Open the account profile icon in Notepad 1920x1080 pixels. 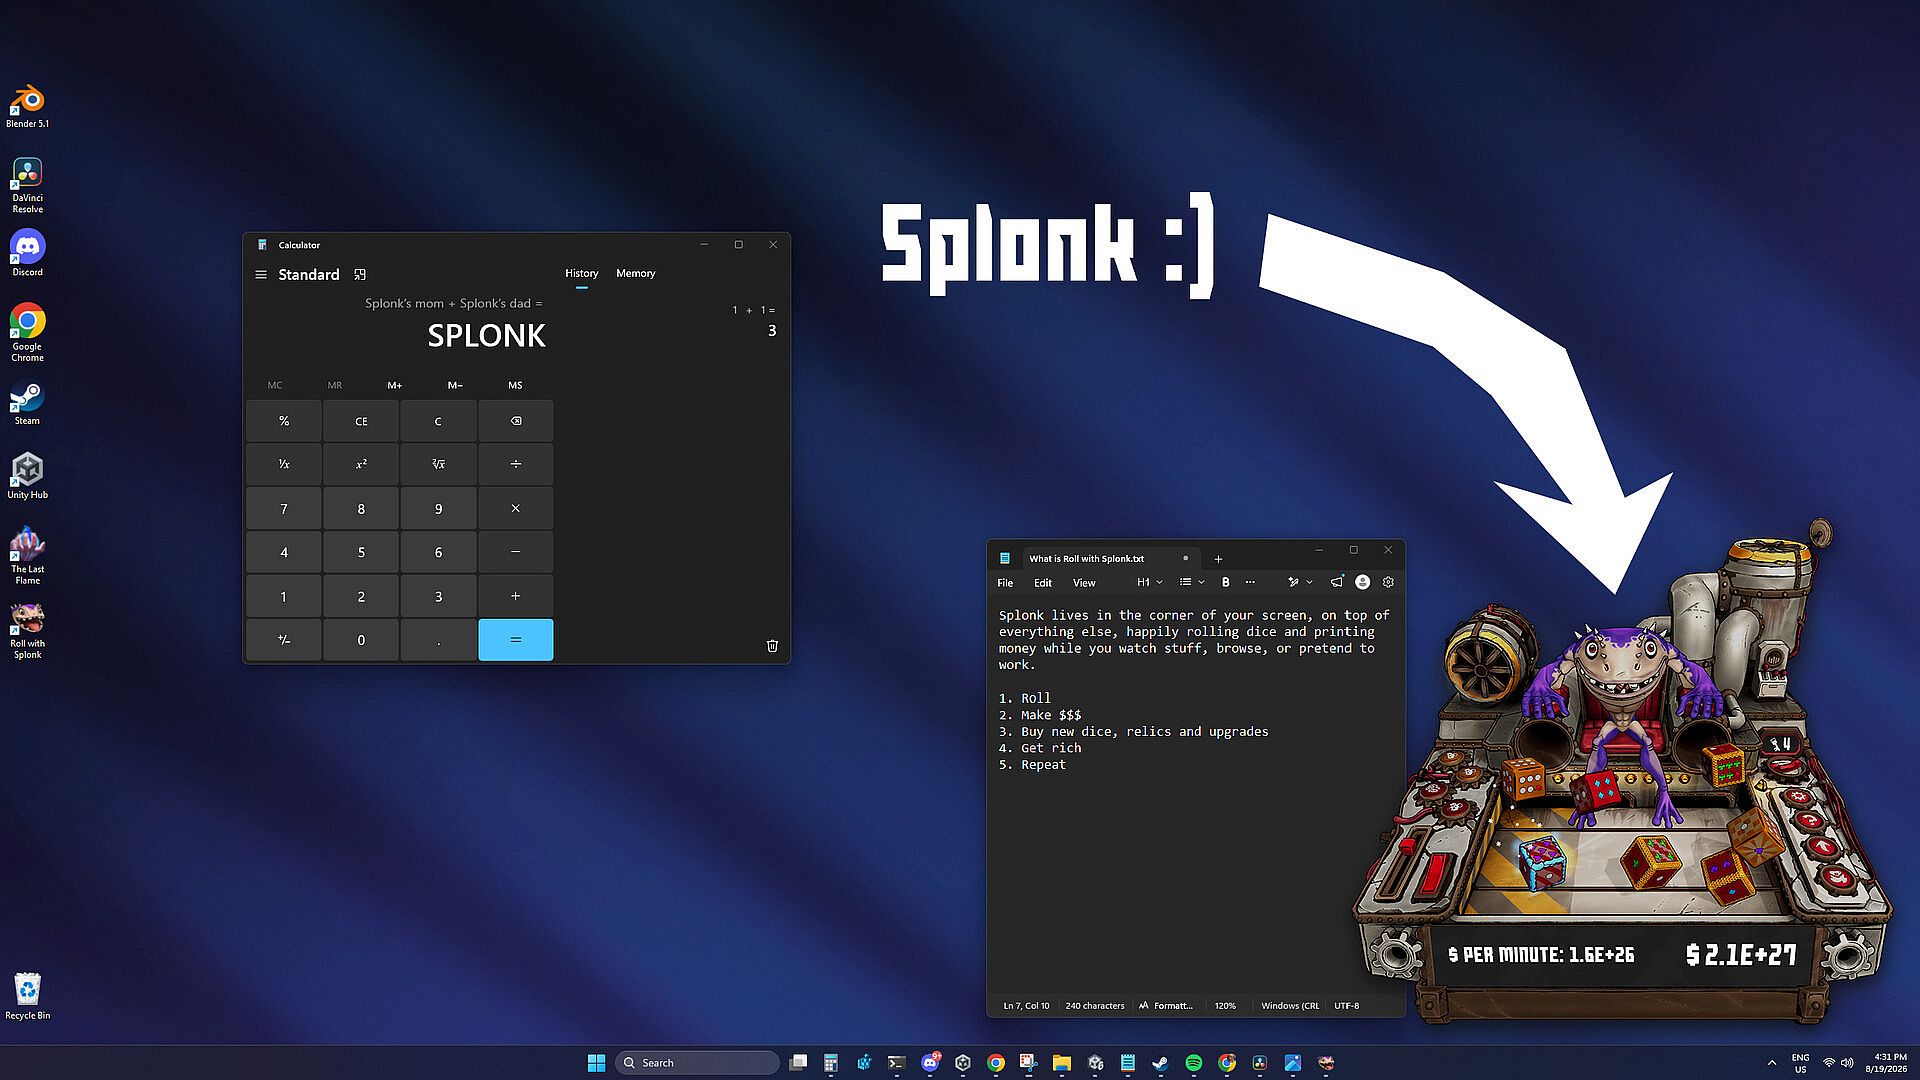1362,582
